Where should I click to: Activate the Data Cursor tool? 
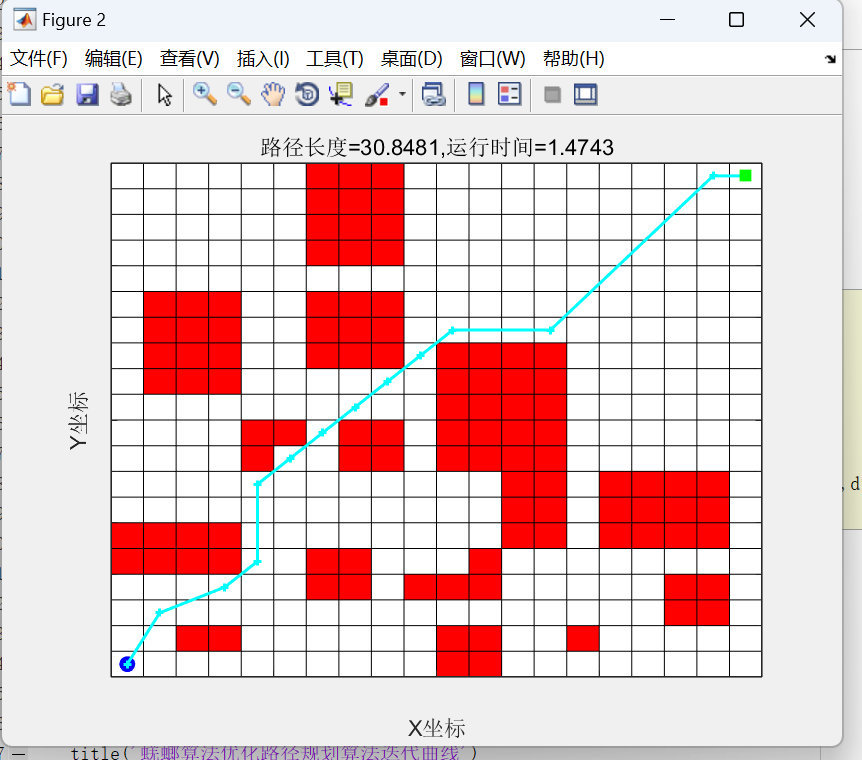pyautogui.click(x=341, y=95)
